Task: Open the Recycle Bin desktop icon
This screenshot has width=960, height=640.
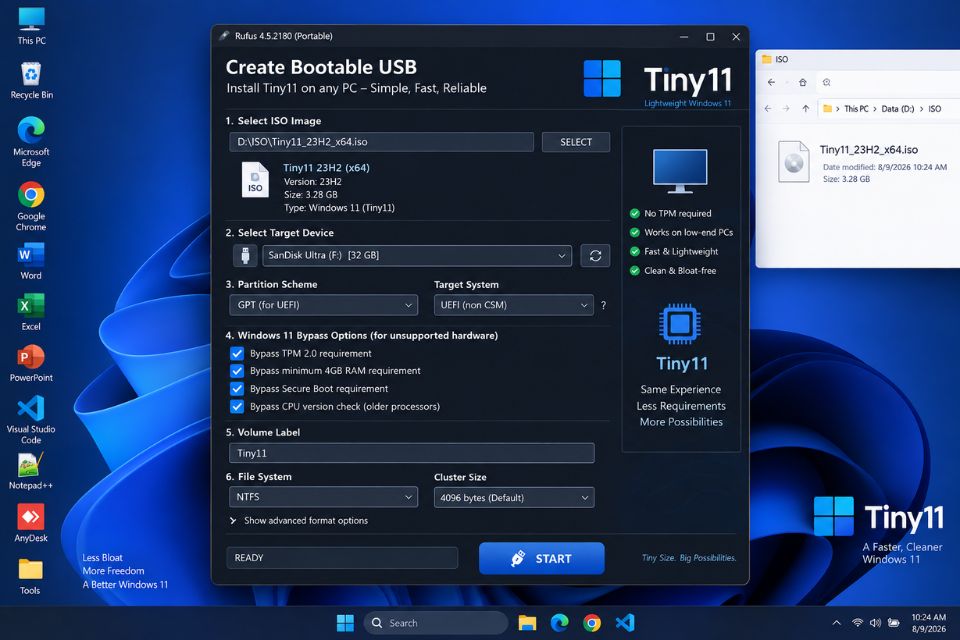Action: coord(31,80)
